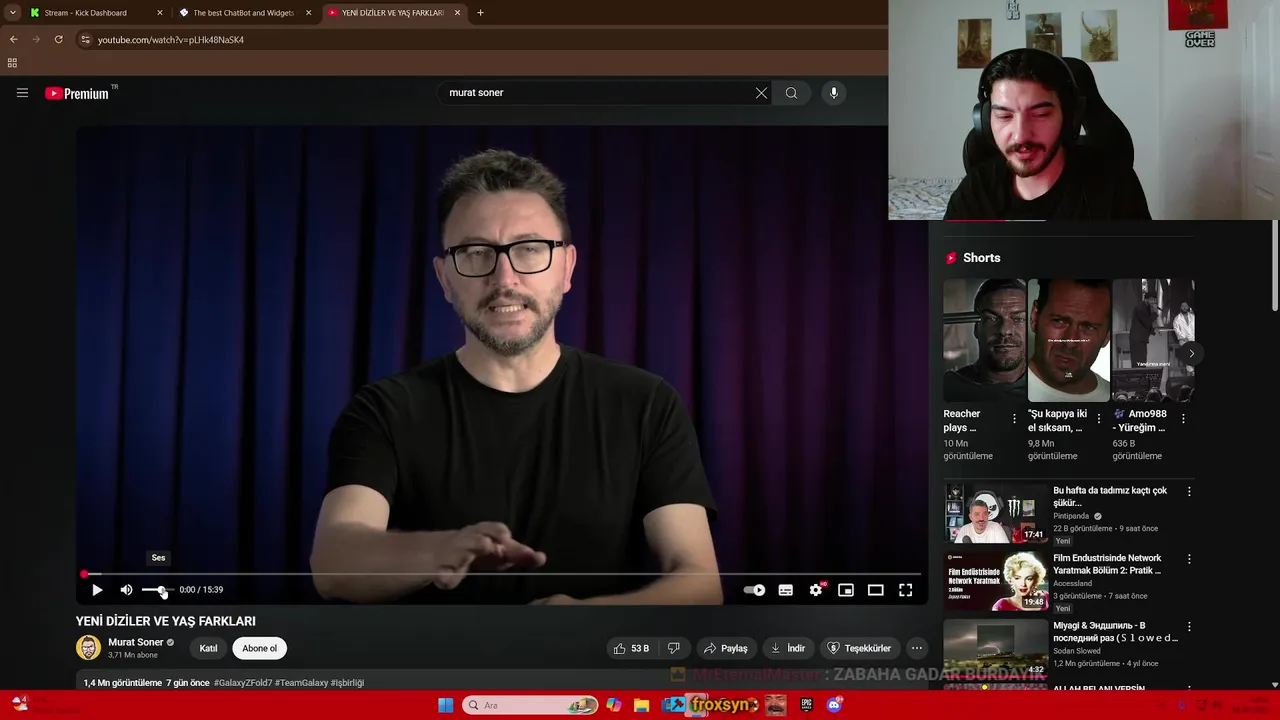Open "Bu hafta da tadımız kaçtı" video title
The width and height of the screenshot is (1280, 720).
(x=1110, y=497)
